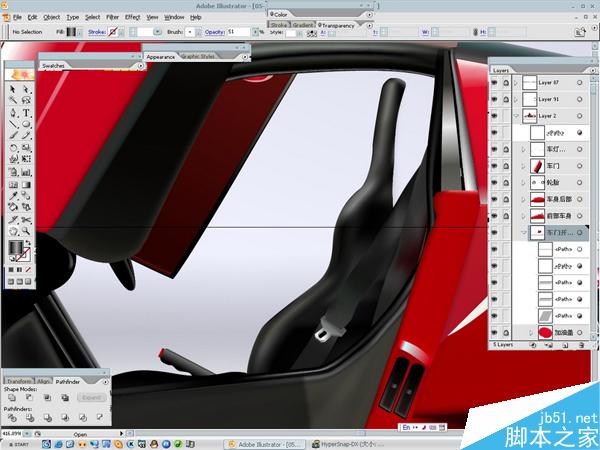Switch to the Align tab

pyautogui.click(x=43, y=382)
